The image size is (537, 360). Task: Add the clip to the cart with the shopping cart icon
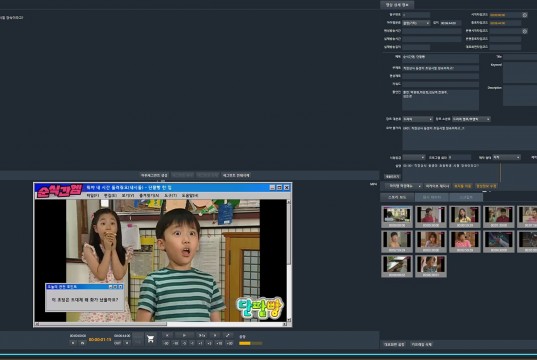pos(150,339)
